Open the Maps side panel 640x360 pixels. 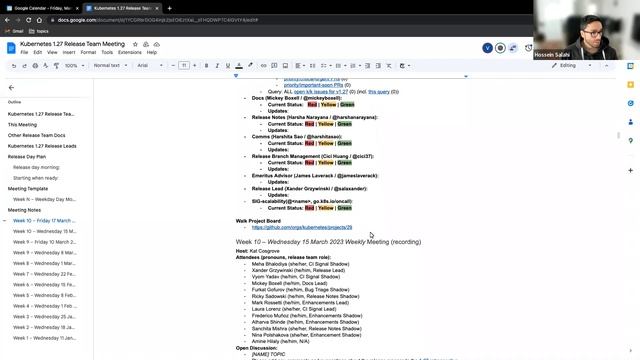(x=631, y=141)
